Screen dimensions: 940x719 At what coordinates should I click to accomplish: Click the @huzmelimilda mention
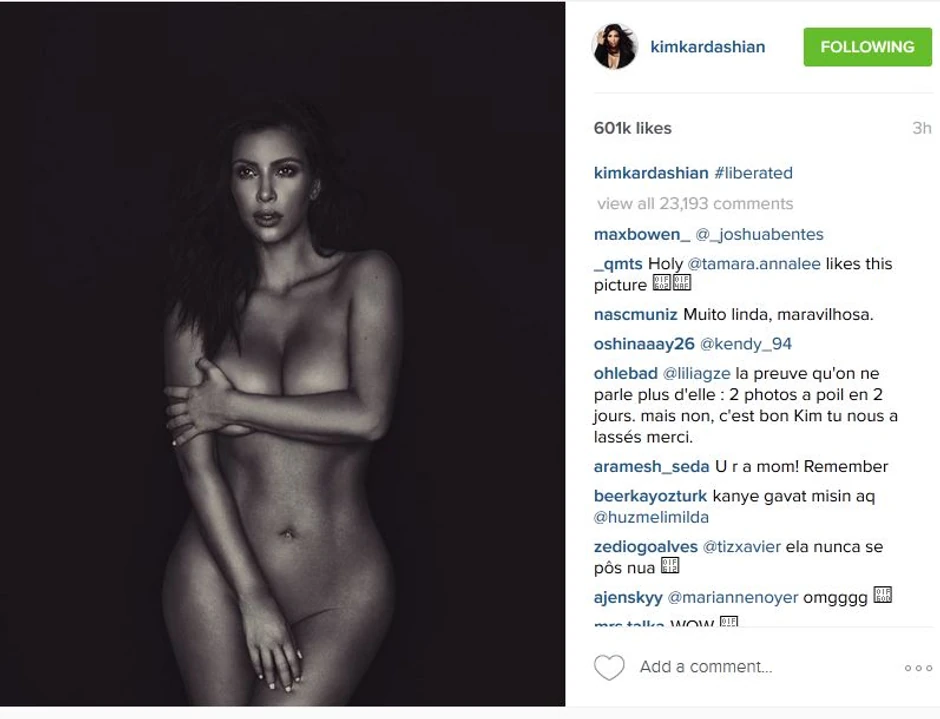pyautogui.click(x=651, y=518)
